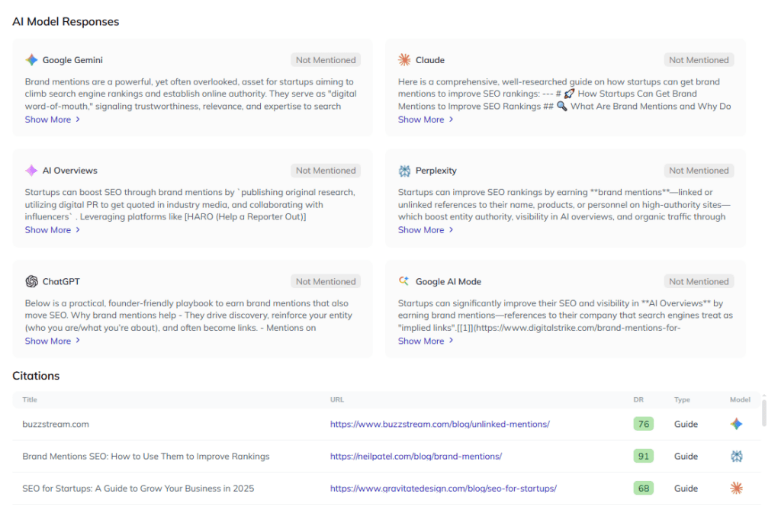Click Claude model icon in gravitatedesign citation row
The height and width of the screenshot is (514, 777).
pos(736,488)
